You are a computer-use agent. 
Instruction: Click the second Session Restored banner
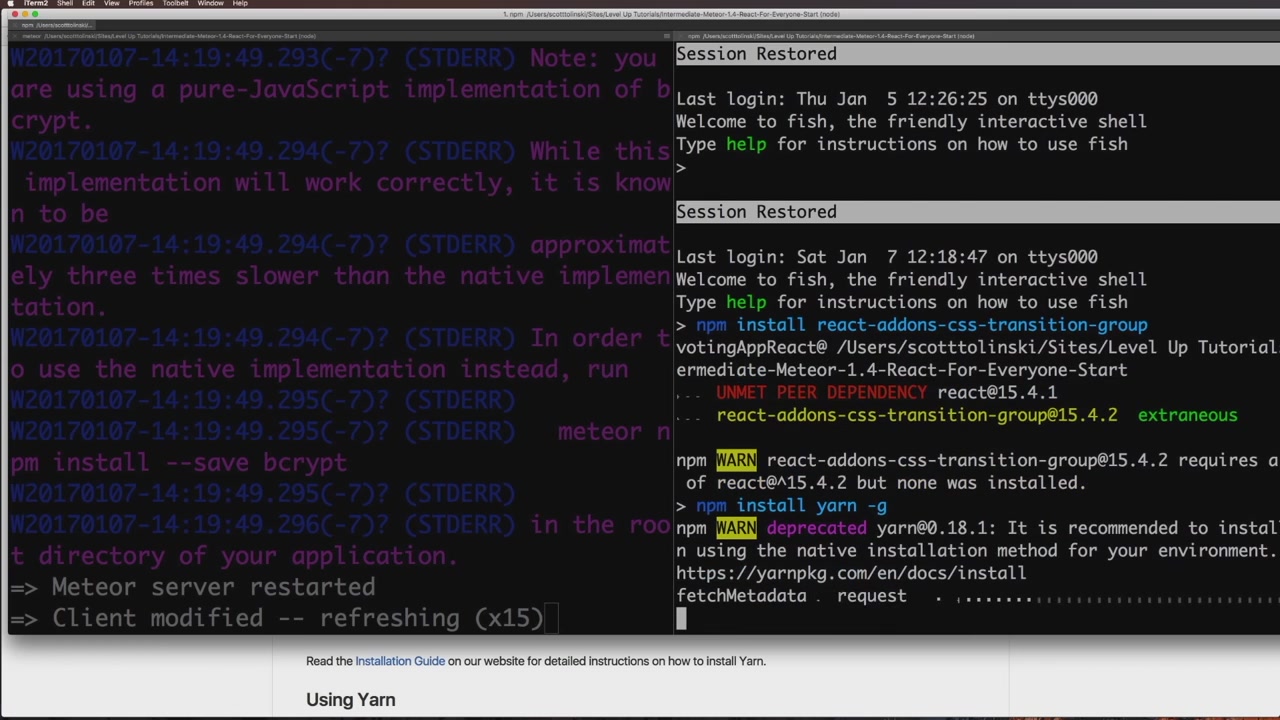tap(977, 212)
